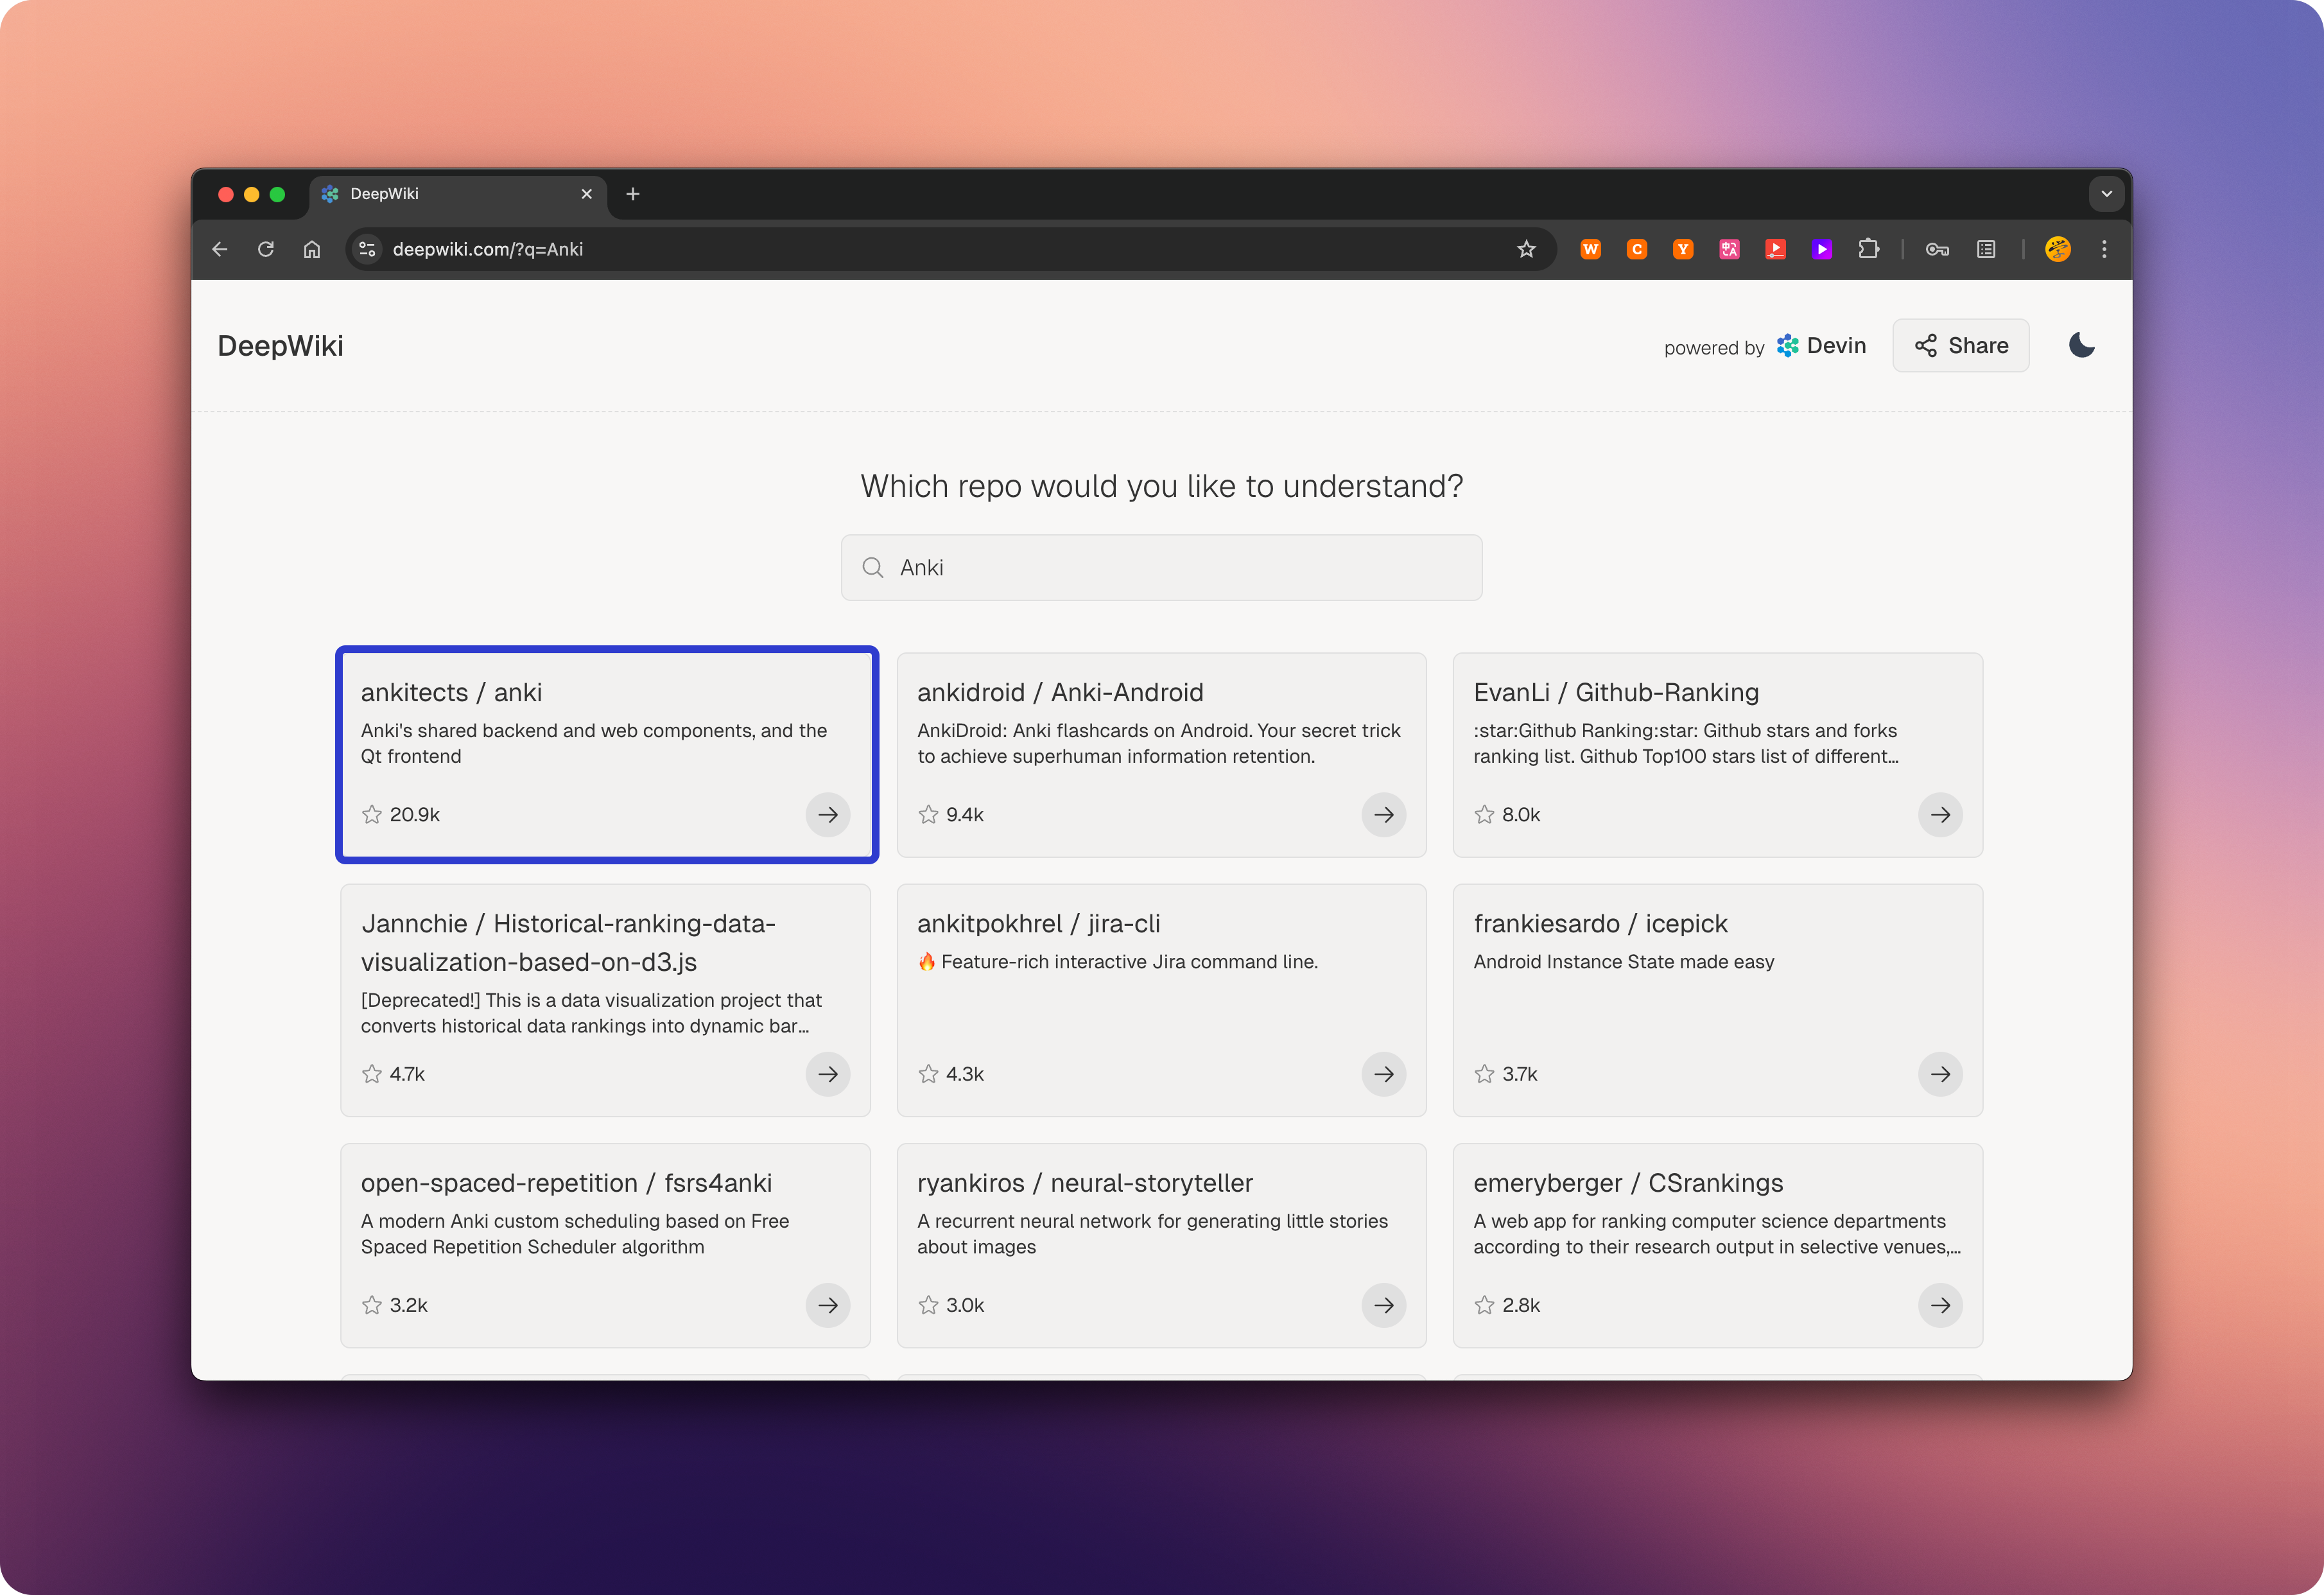Open the reading list side panel icon
The width and height of the screenshot is (2324, 1595).
1986,249
